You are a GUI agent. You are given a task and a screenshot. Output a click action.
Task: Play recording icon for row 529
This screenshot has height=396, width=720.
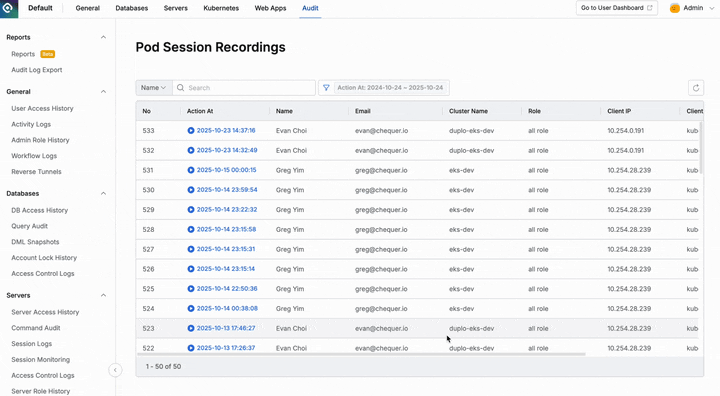pyautogui.click(x=191, y=209)
